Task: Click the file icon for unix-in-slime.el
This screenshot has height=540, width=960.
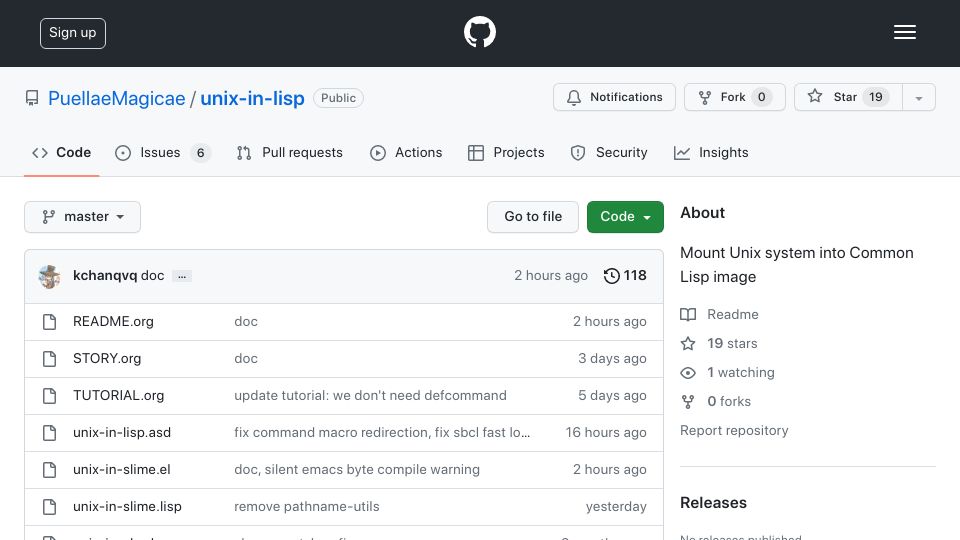Action: 50,470
